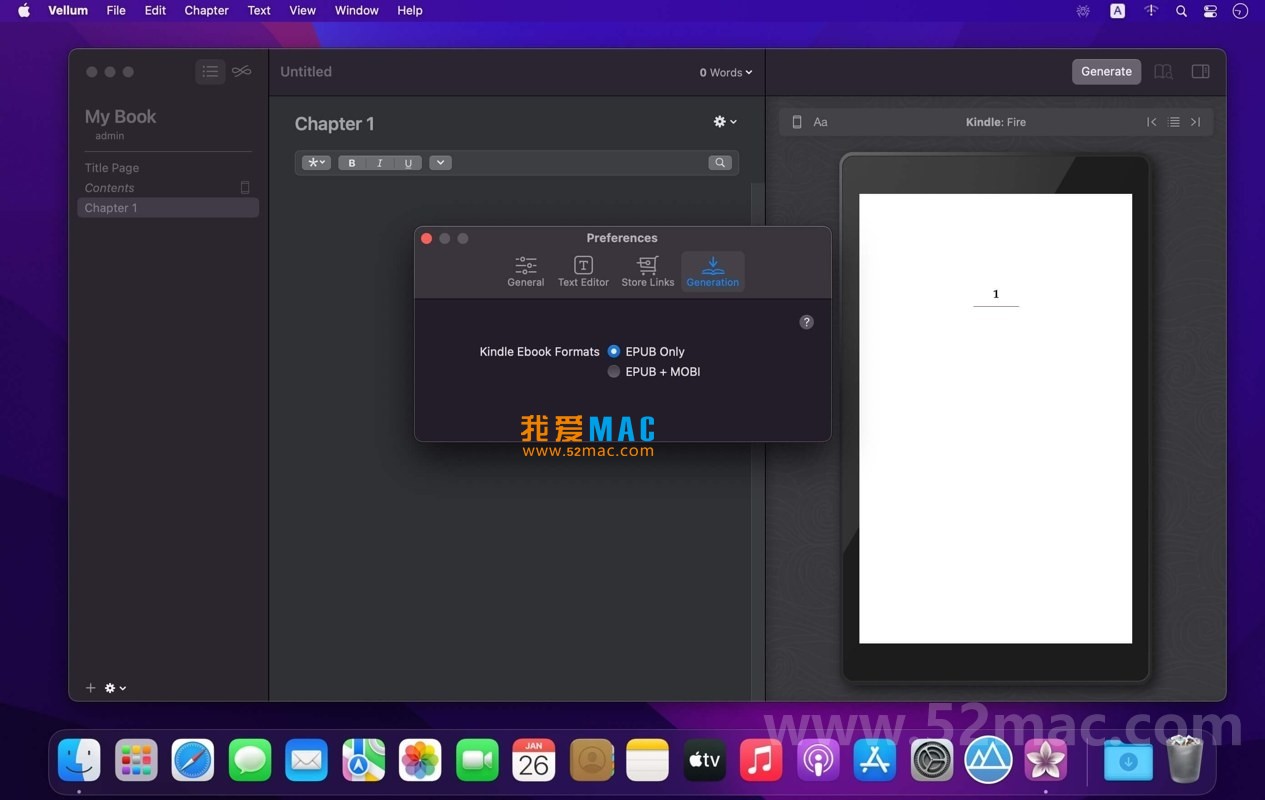Open the 0 Words count dropdown
This screenshot has height=800, width=1265.
click(726, 72)
